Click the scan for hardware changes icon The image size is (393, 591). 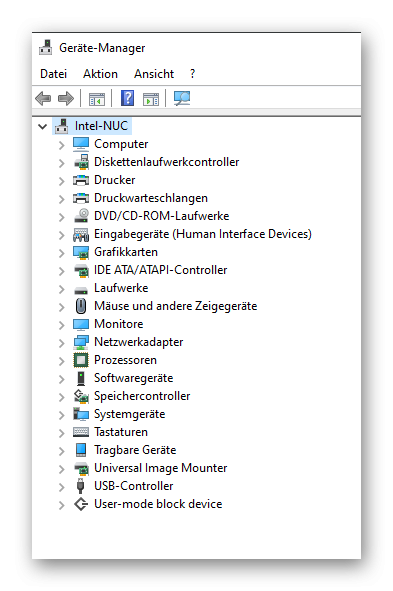pyautogui.click(x=182, y=98)
